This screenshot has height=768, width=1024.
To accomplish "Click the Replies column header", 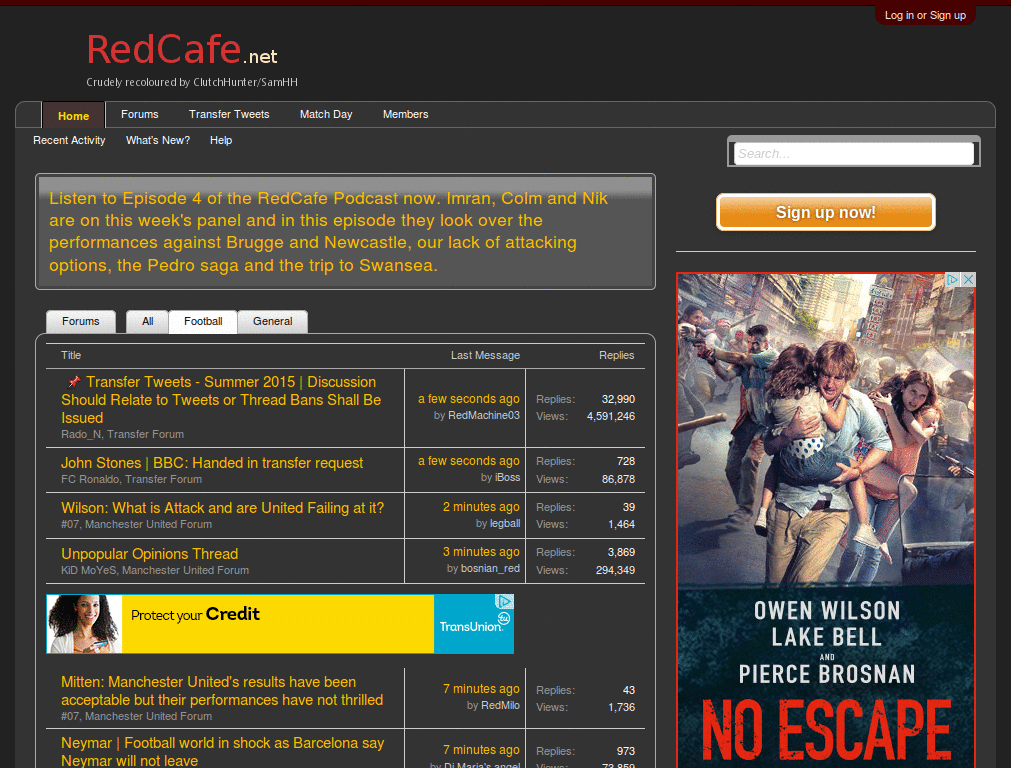I will coord(616,355).
